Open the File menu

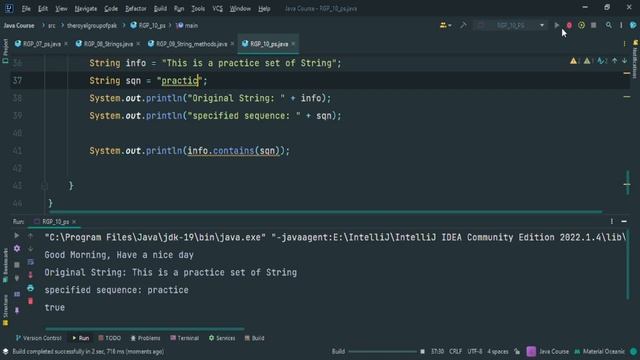[x=26, y=9]
